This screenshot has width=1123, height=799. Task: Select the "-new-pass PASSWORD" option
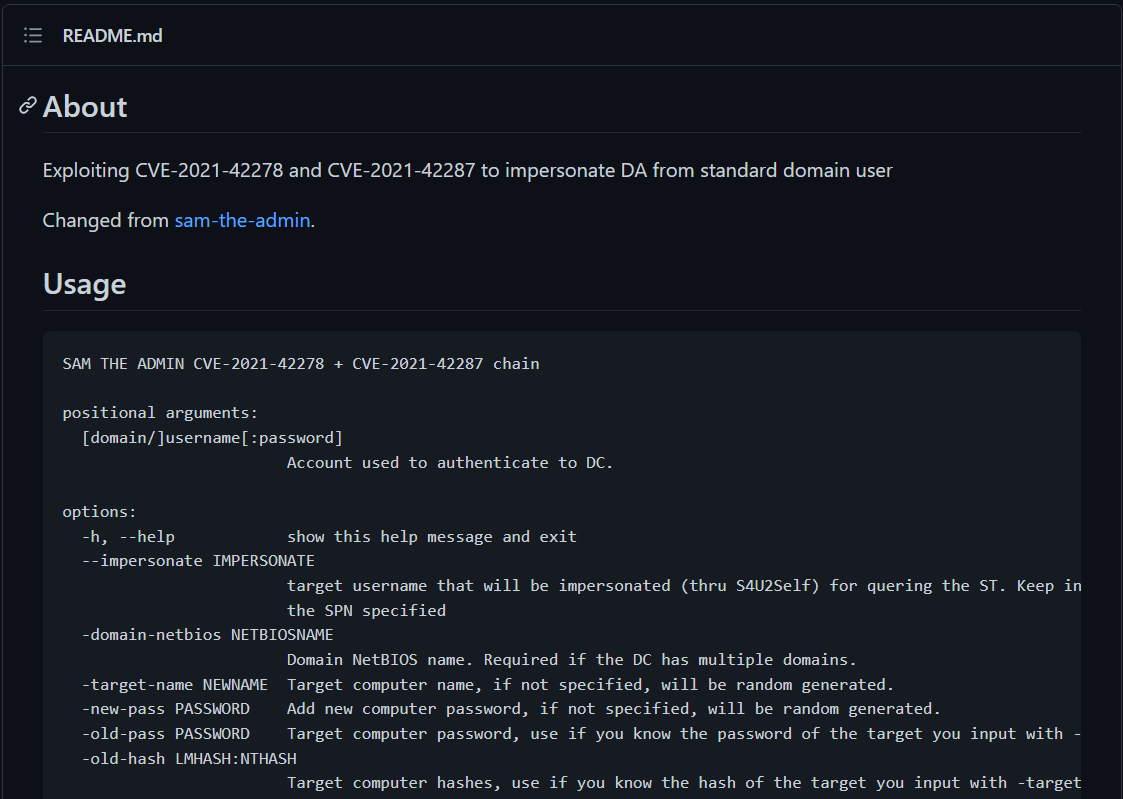coord(165,709)
